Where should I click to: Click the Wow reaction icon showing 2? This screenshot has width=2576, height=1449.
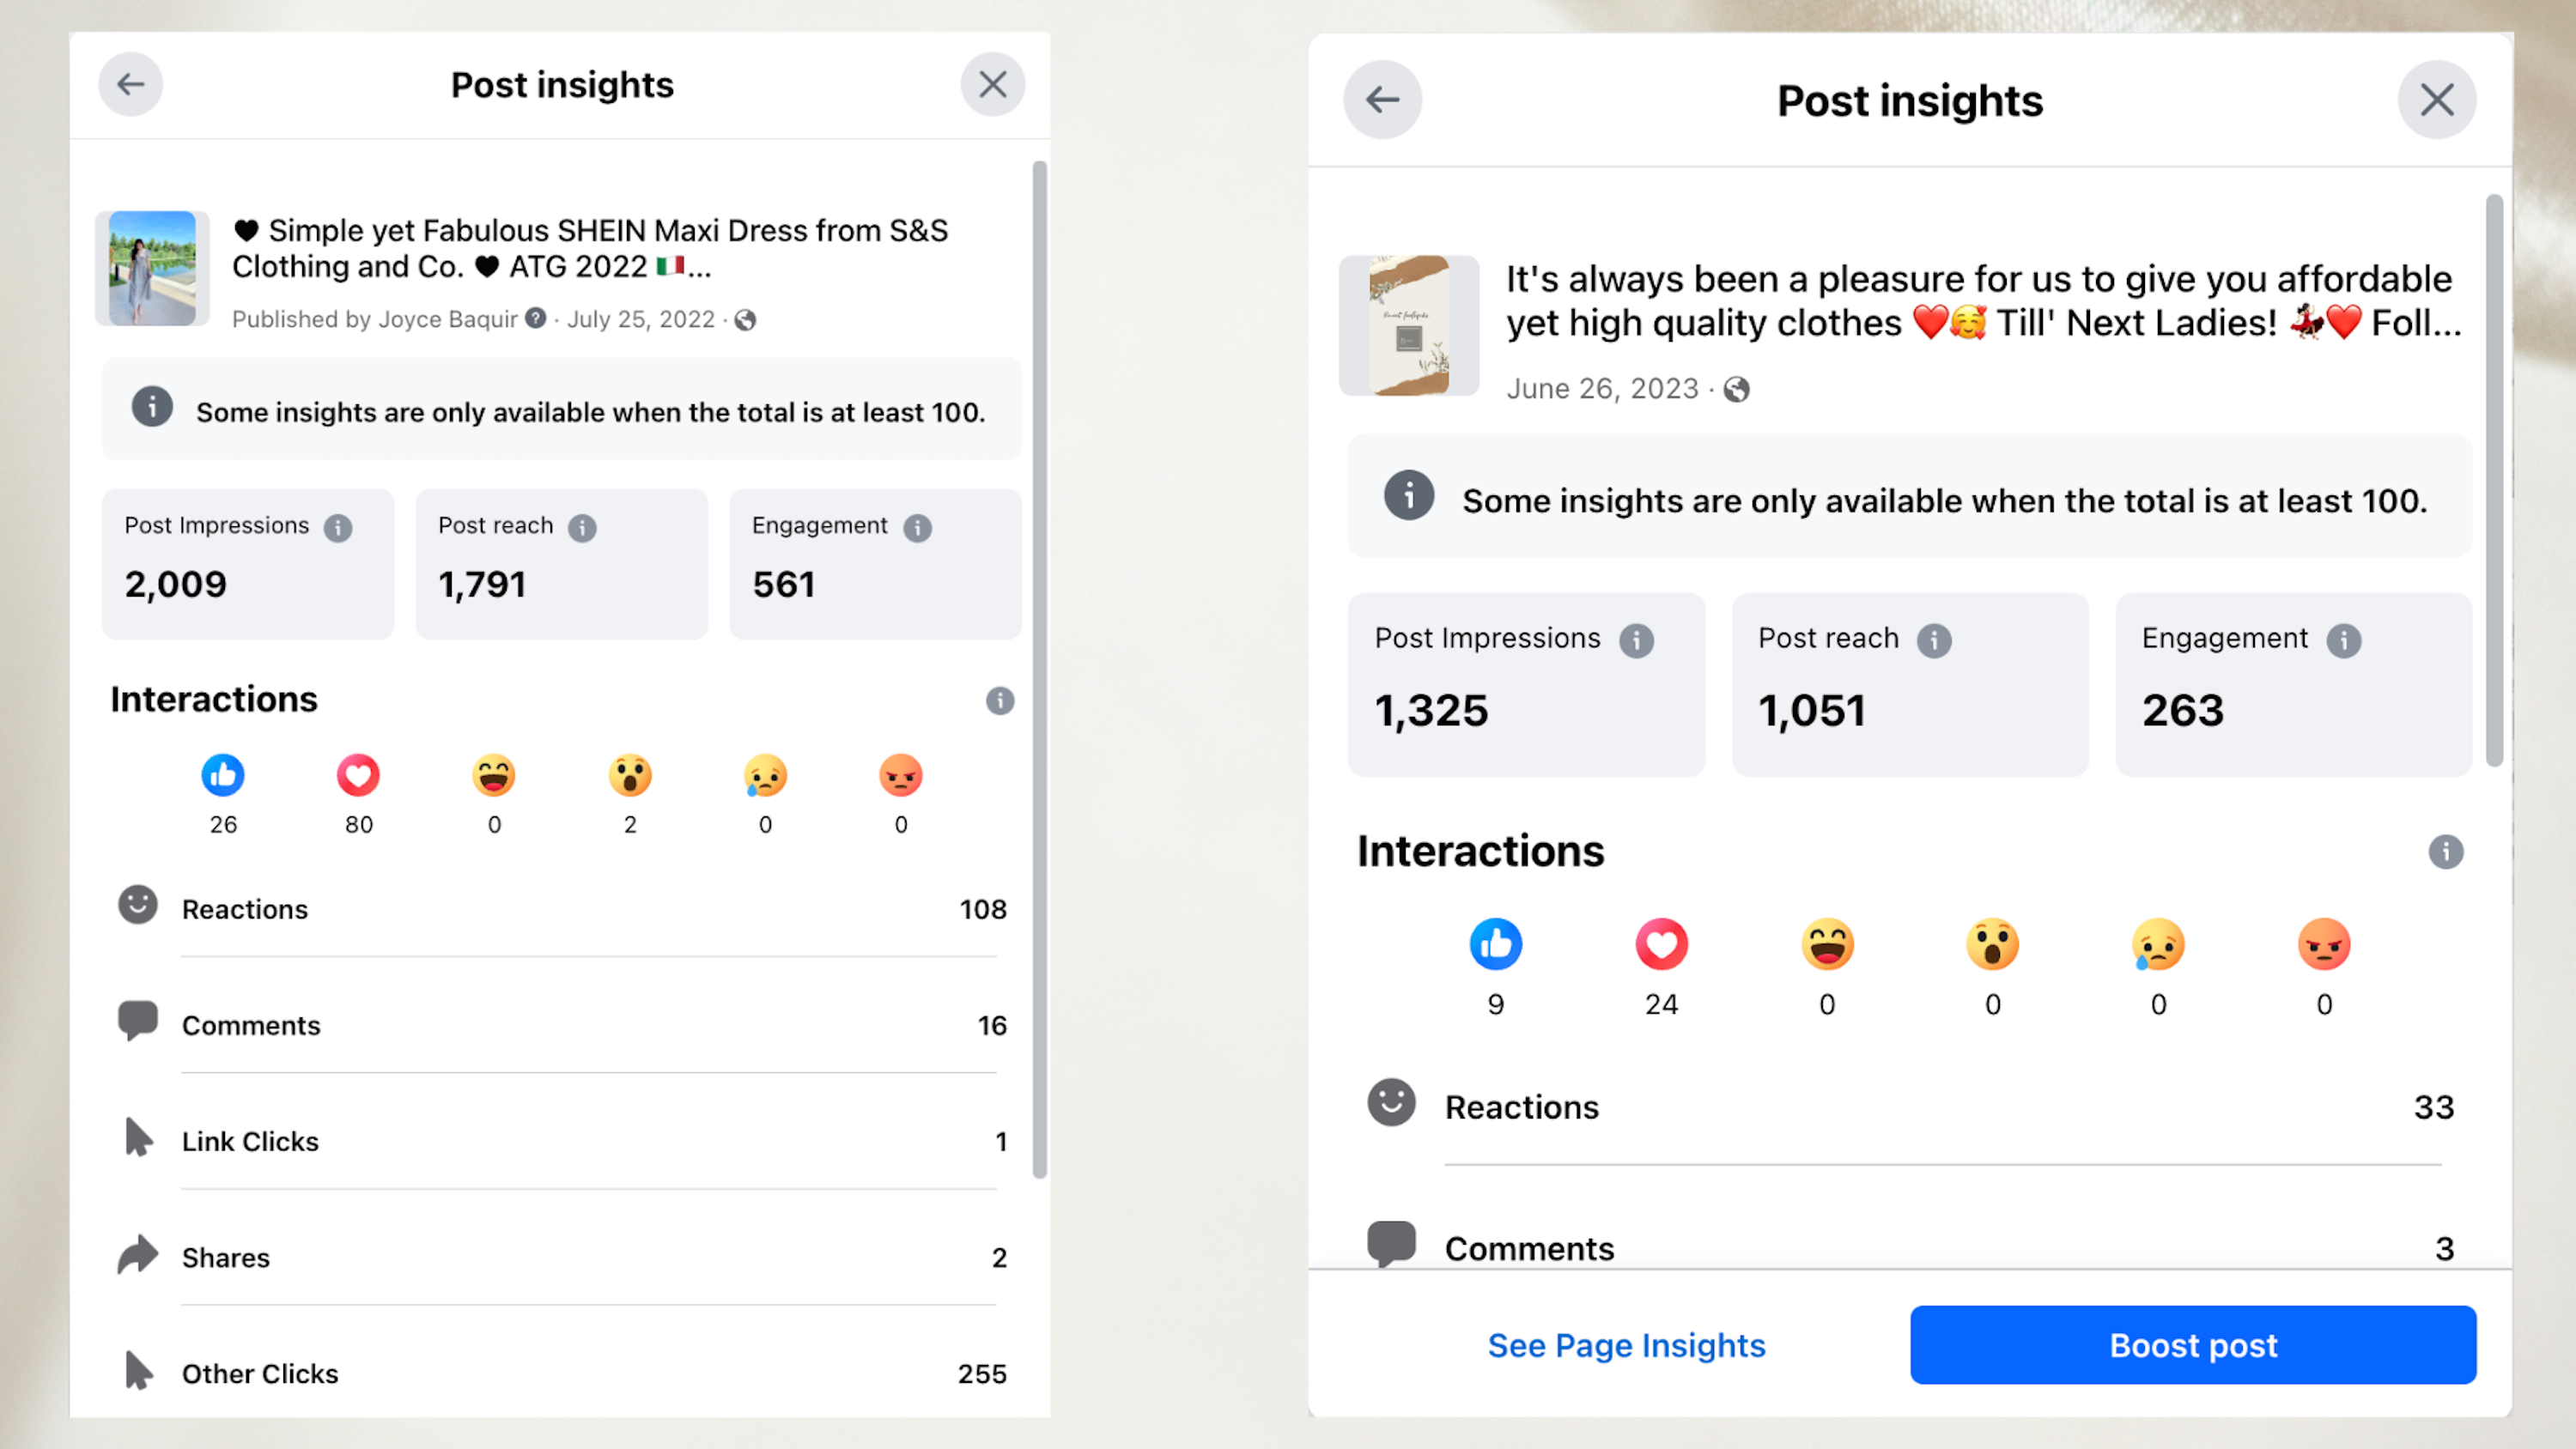click(x=630, y=776)
